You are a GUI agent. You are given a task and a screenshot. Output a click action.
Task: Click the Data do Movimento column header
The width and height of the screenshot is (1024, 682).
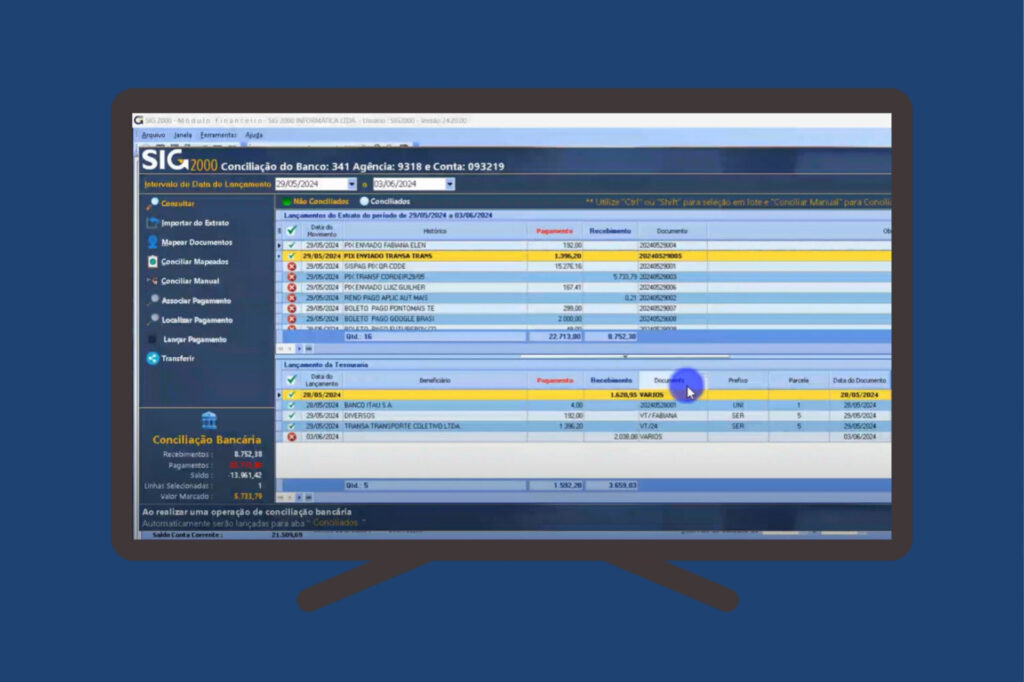pos(322,231)
